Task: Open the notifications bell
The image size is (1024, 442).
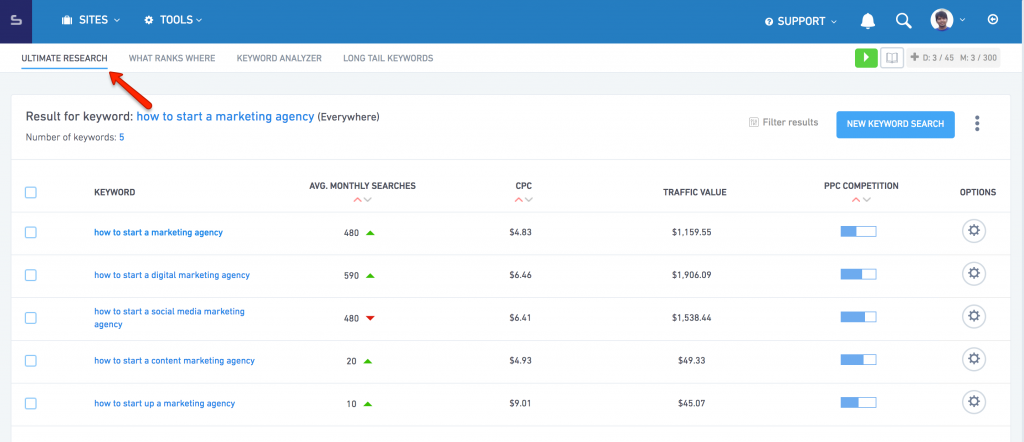Action: 868,21
